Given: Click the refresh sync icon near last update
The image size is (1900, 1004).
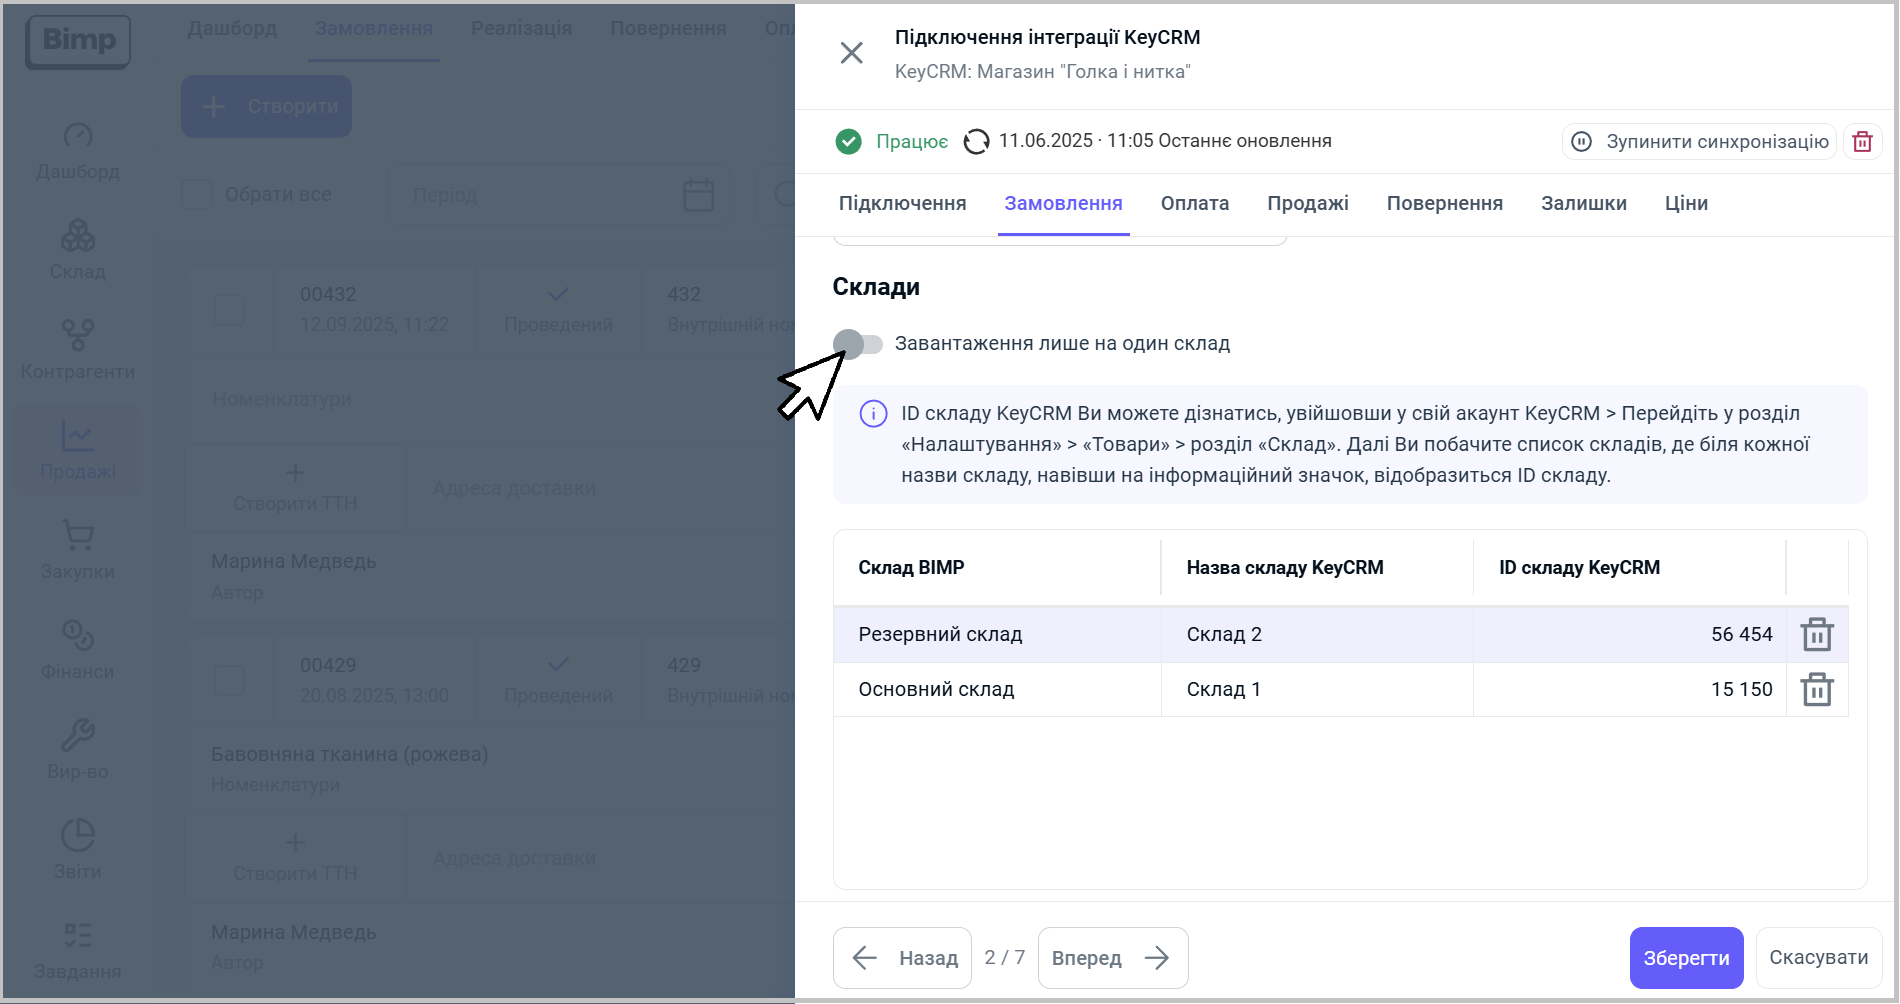Looking at the screenshot, I should 976,142.
